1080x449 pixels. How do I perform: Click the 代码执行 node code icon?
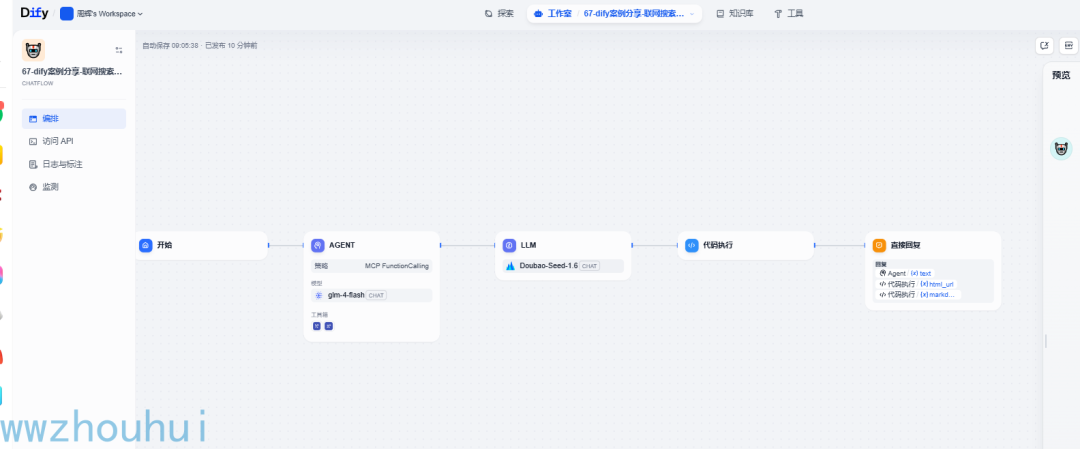(x=692, y=245)
